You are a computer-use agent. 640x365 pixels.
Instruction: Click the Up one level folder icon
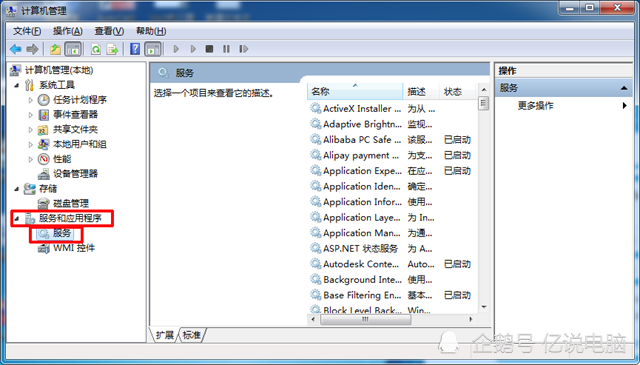coord(55,49)
